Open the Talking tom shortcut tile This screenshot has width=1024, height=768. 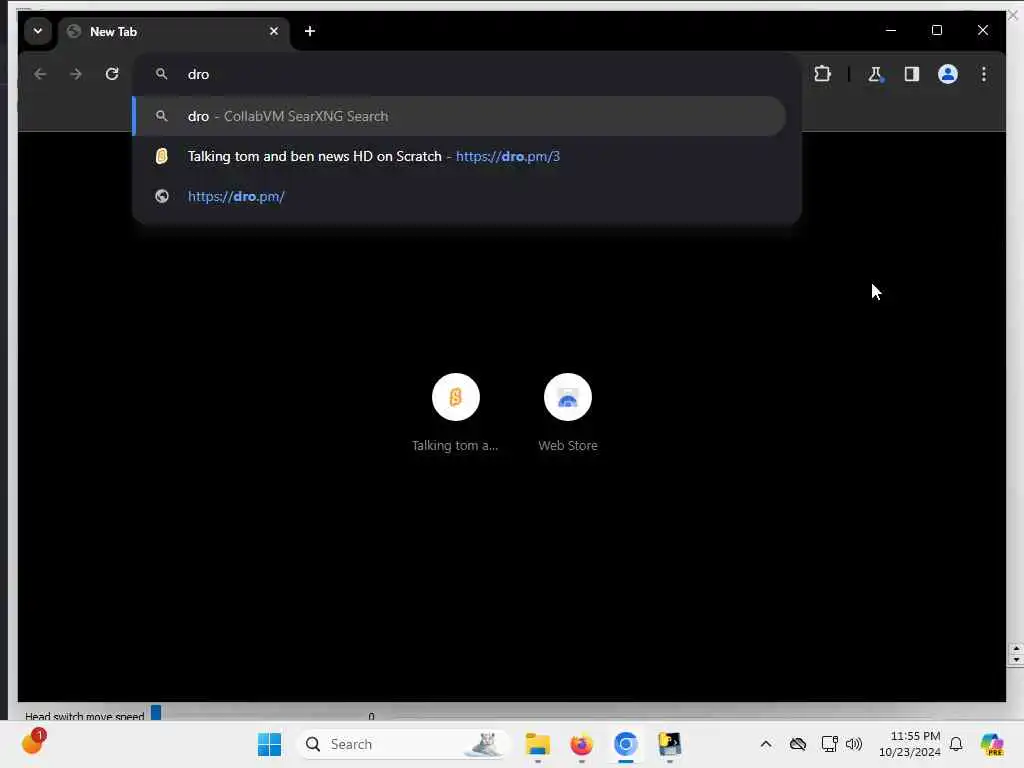(x=455, y=413)
